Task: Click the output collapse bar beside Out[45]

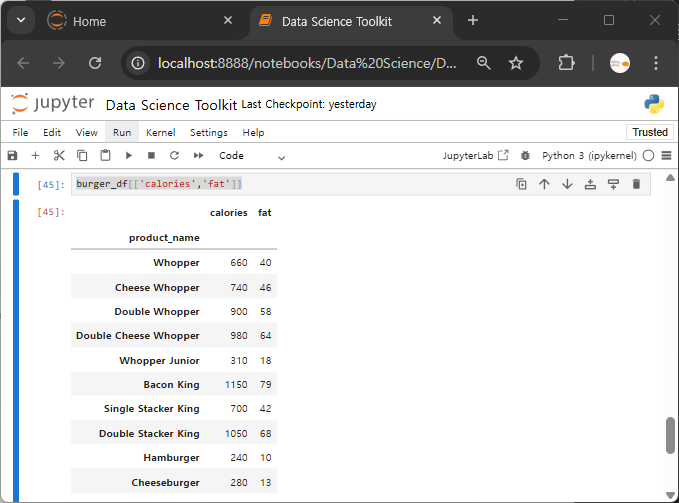Action: (16, 350)
